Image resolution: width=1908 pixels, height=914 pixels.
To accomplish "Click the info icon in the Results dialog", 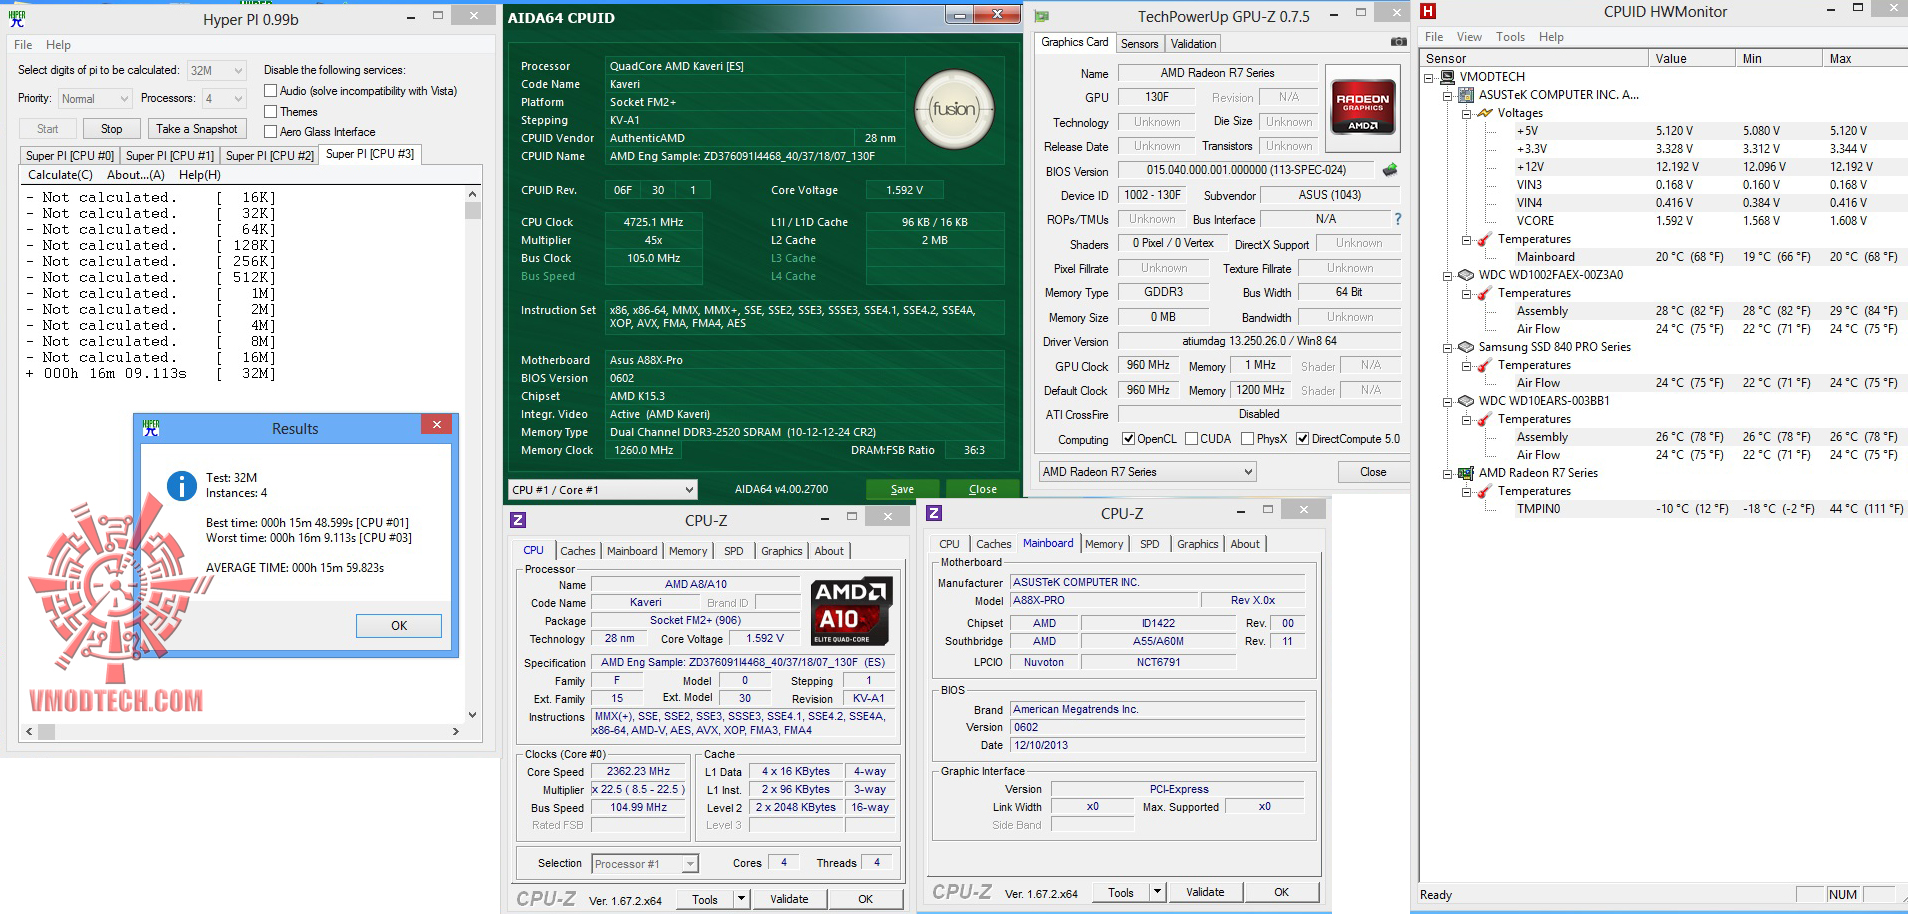I will (181, 486).
